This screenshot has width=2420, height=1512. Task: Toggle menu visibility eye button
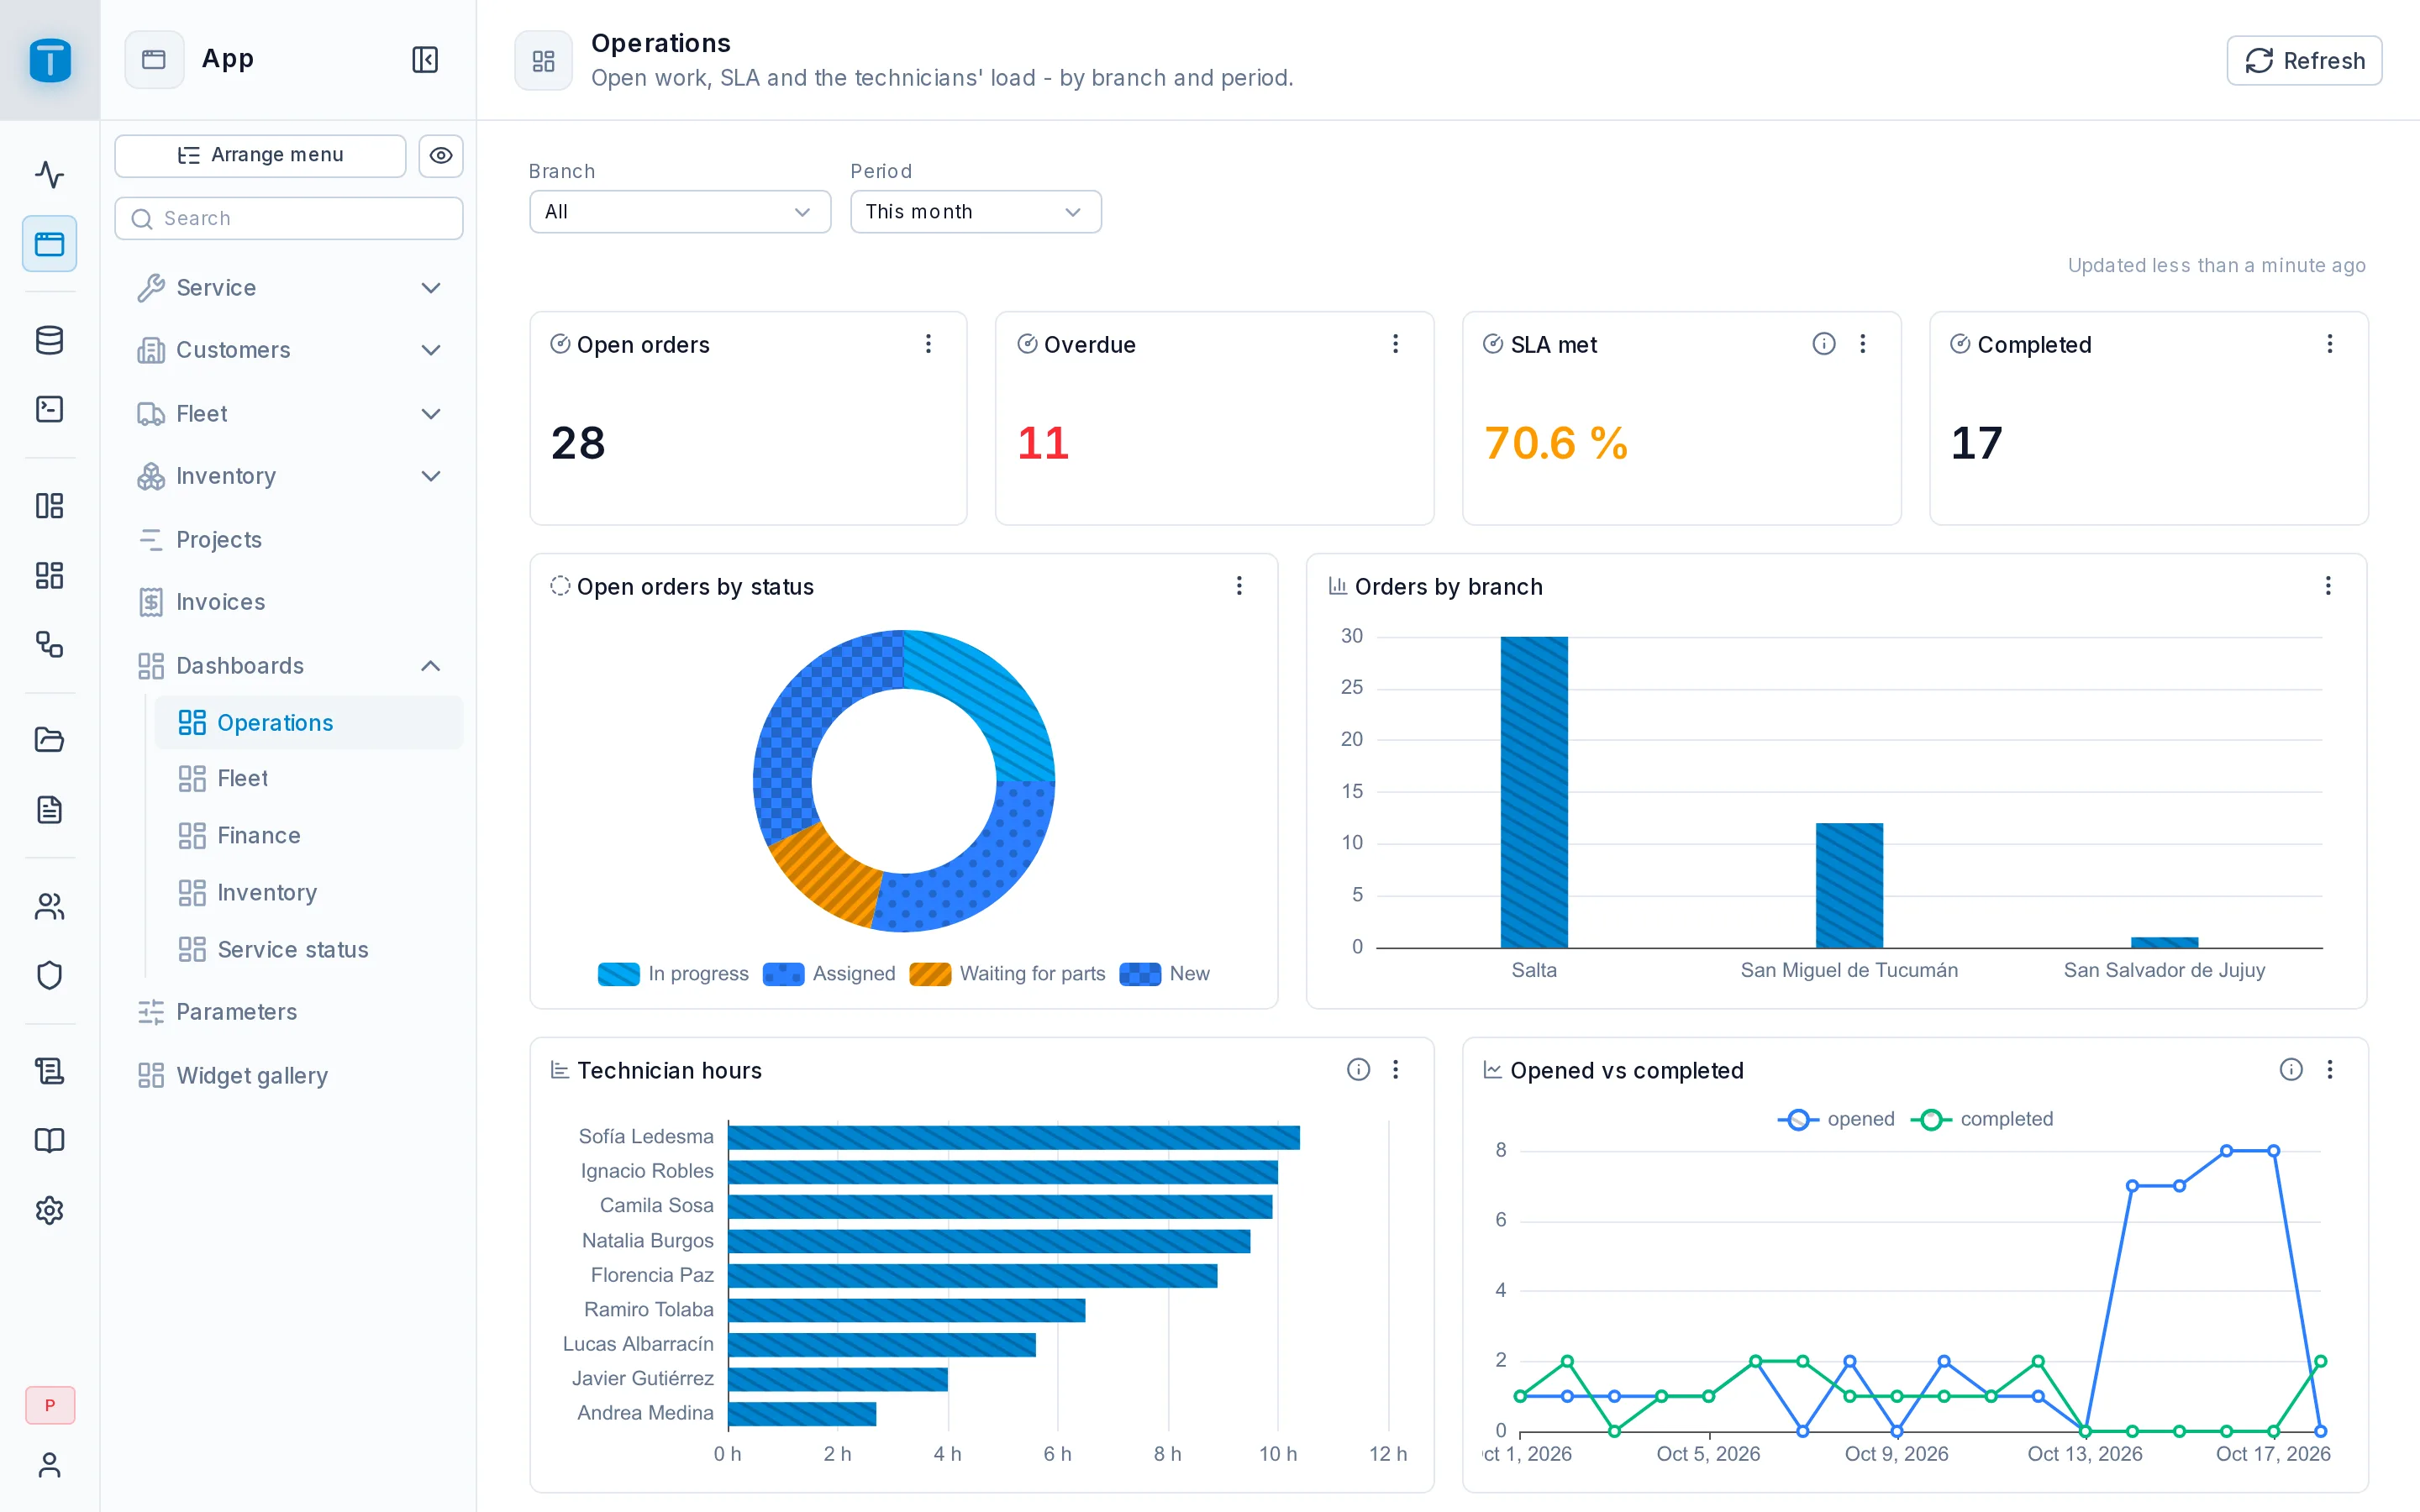440,155
